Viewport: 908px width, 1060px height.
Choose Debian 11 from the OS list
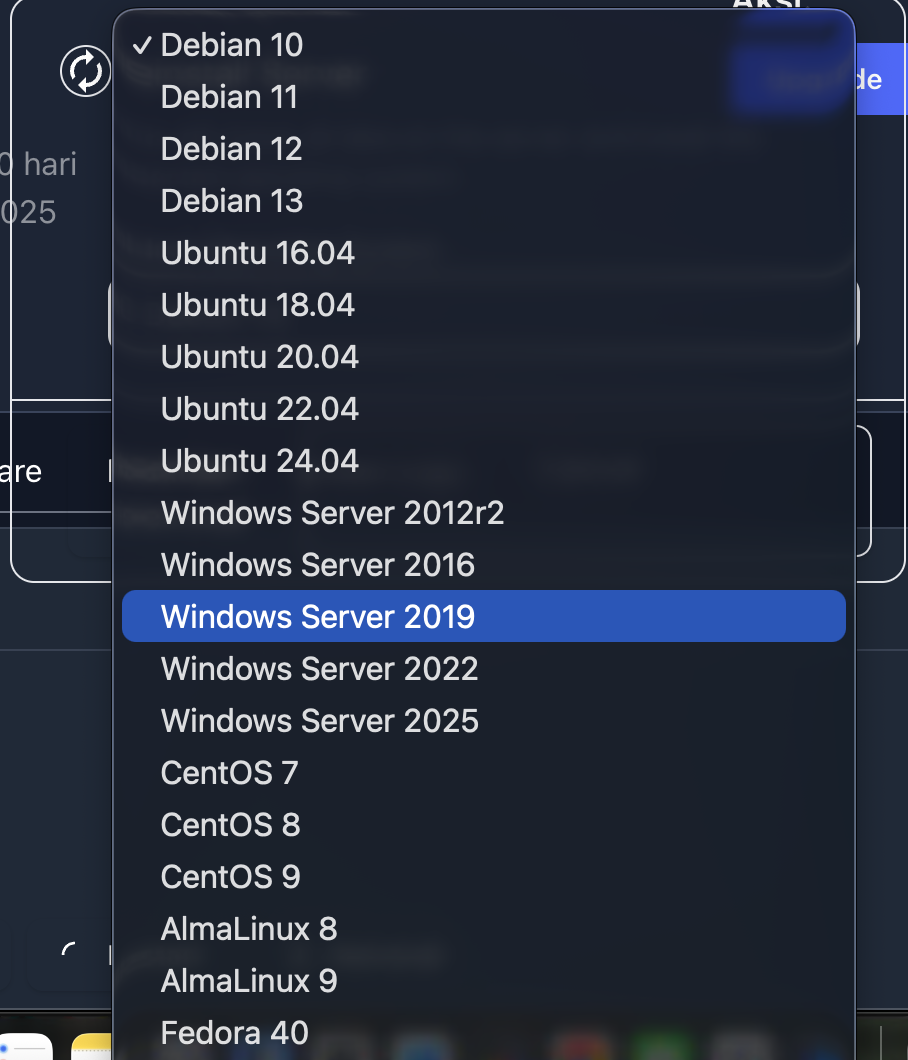[x=229, y=97]
